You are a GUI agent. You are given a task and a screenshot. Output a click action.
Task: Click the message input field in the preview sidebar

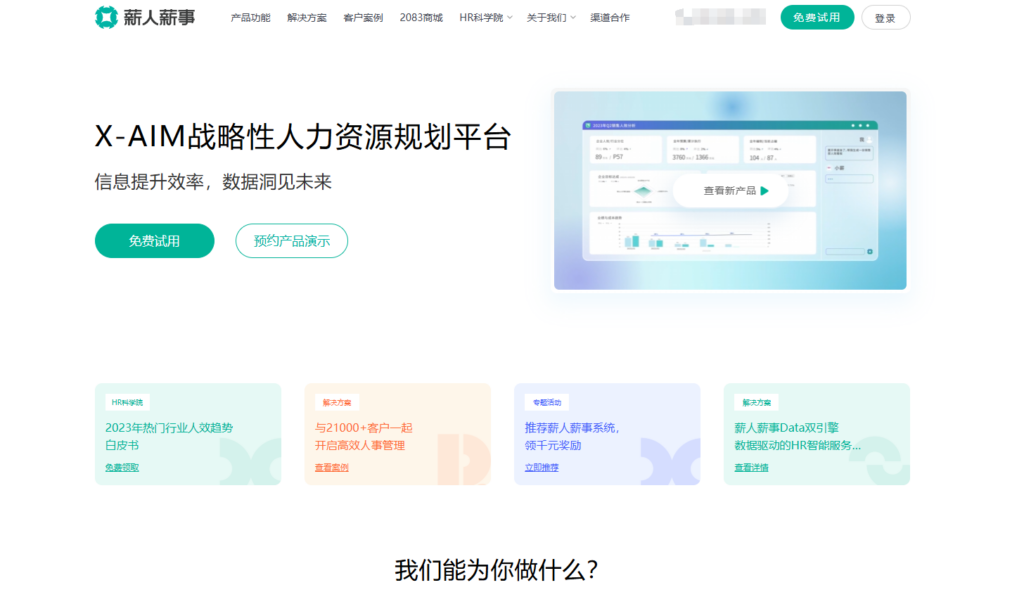click(x=845, y=251)
